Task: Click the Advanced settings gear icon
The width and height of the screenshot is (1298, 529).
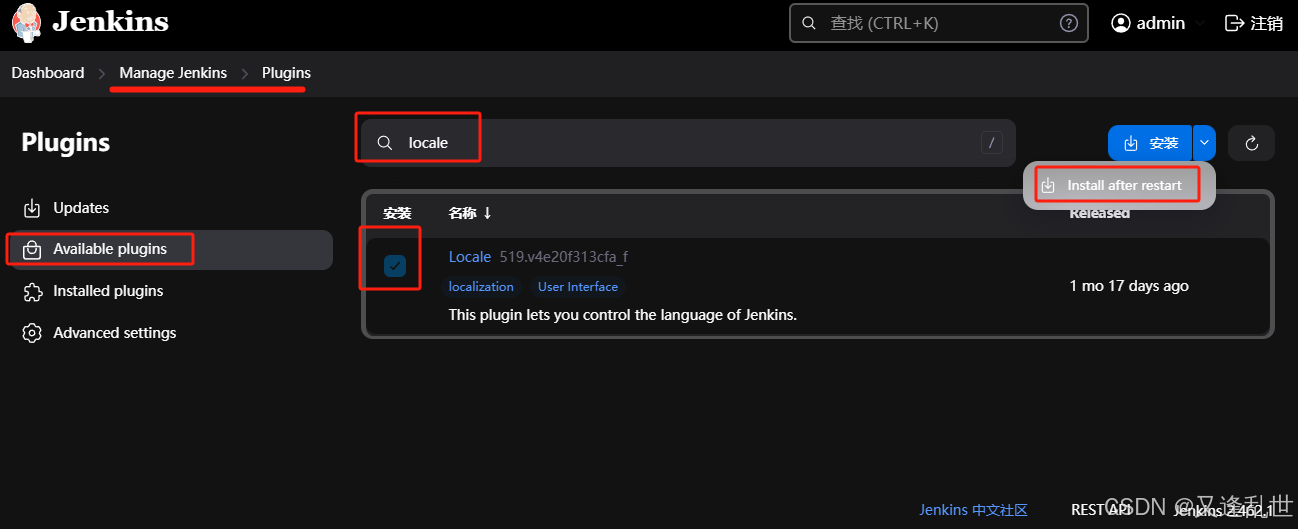Action: [32, 333]
